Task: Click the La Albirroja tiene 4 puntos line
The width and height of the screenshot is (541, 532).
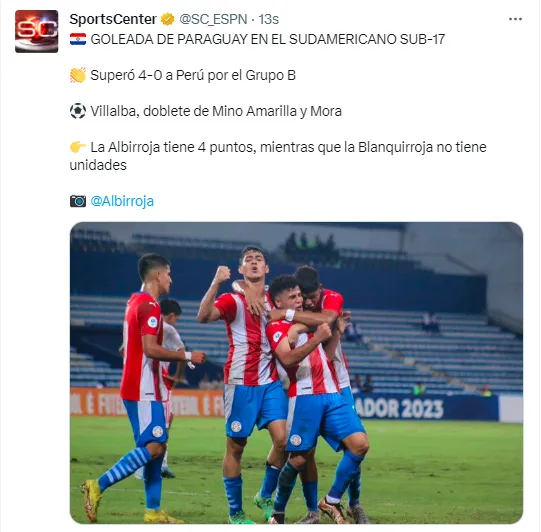Action: click(278, 156)
